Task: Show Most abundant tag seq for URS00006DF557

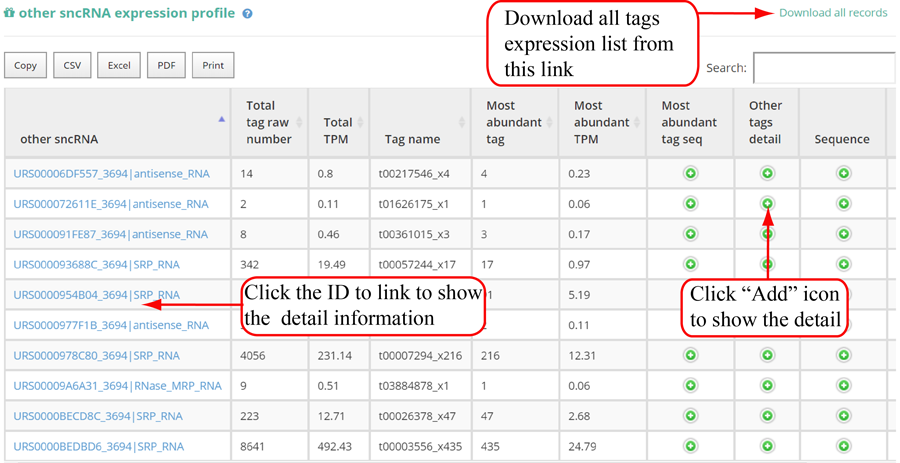Action: (690, 173)
